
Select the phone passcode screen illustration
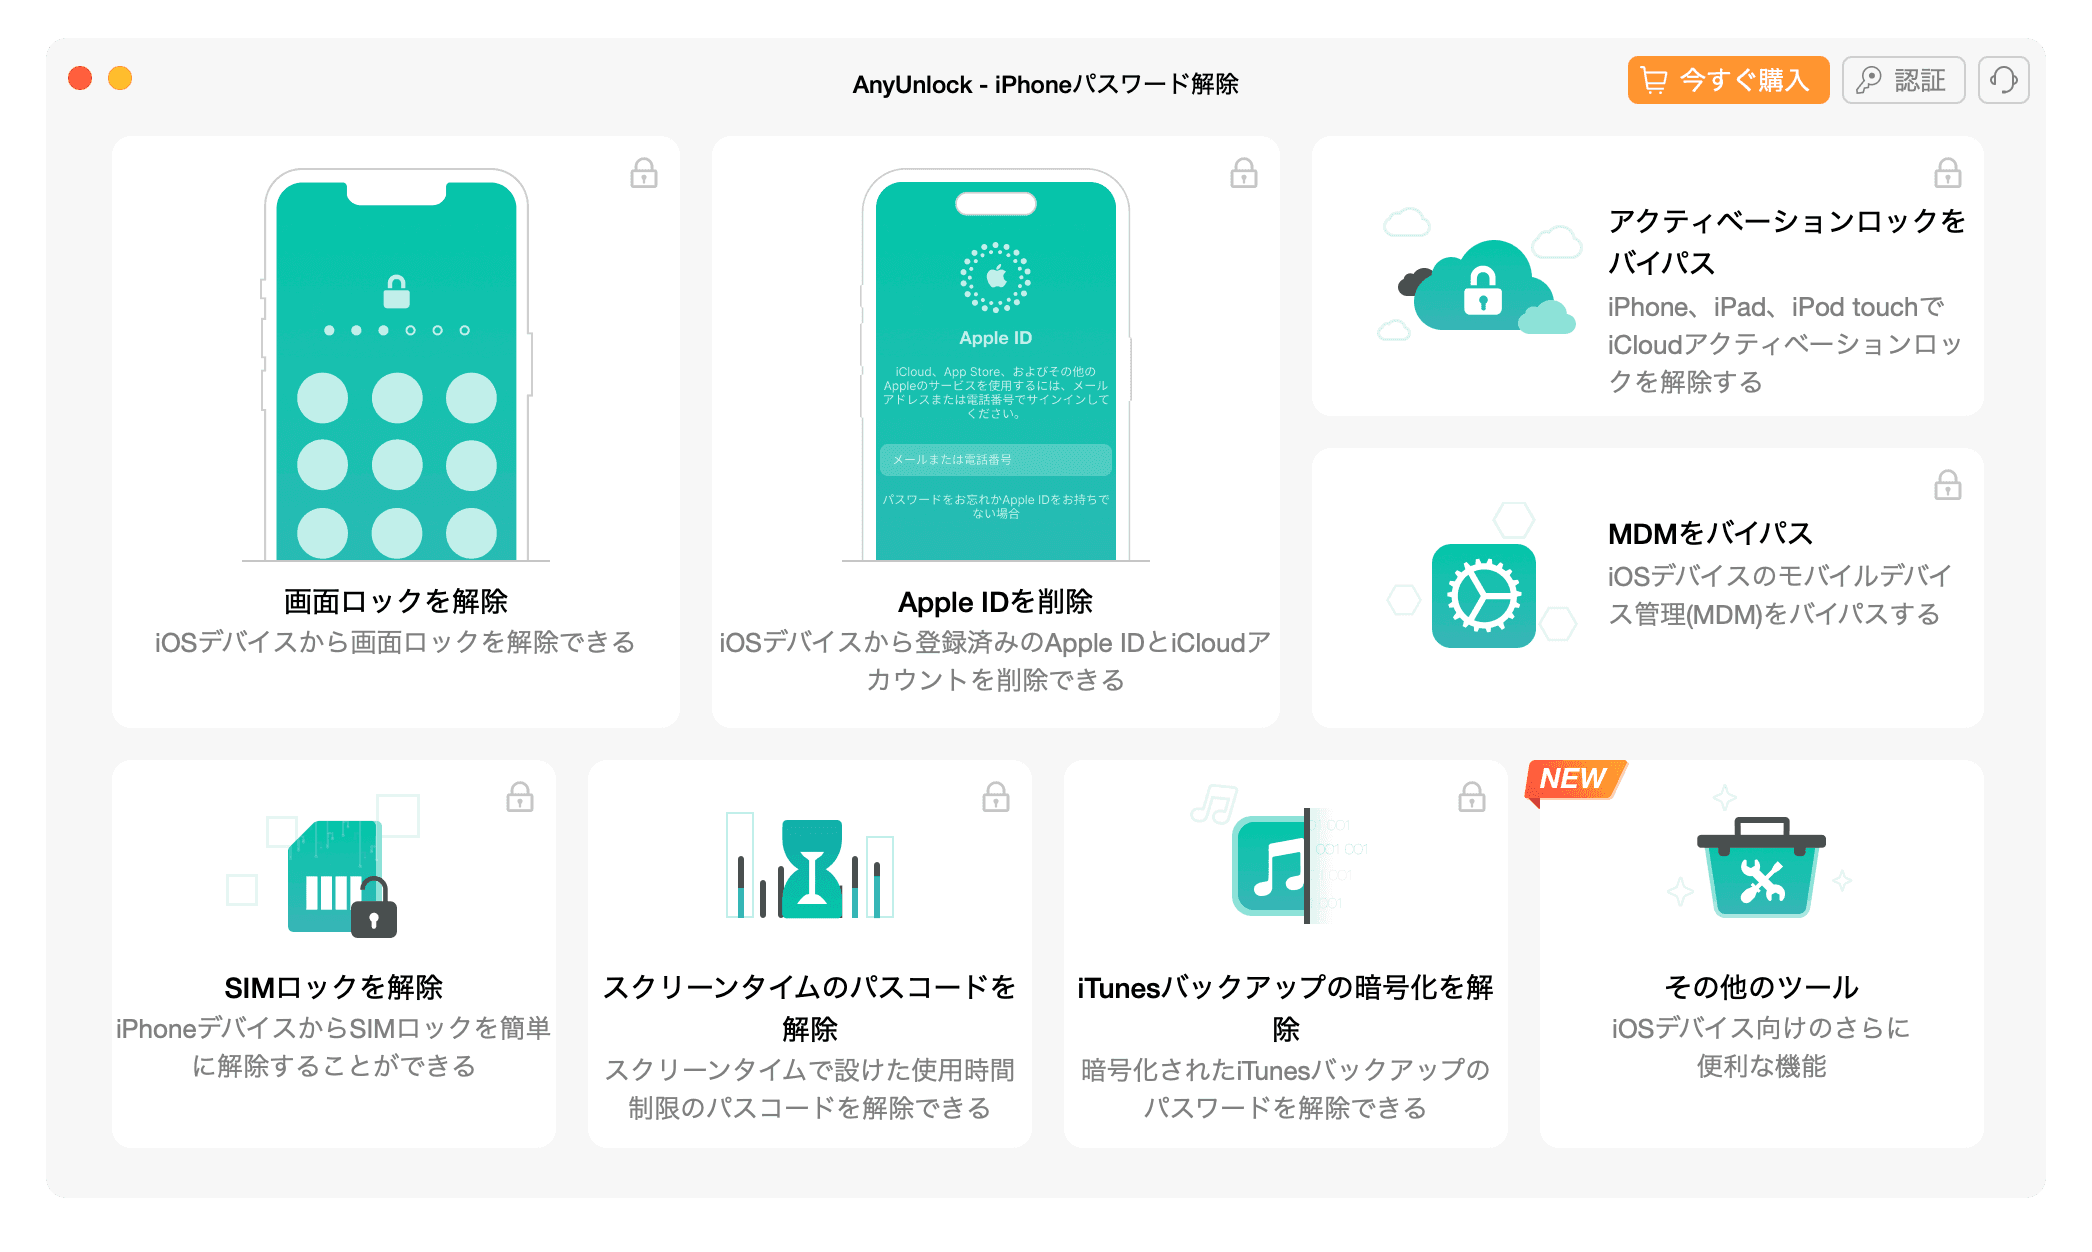(x=396, y=365)
